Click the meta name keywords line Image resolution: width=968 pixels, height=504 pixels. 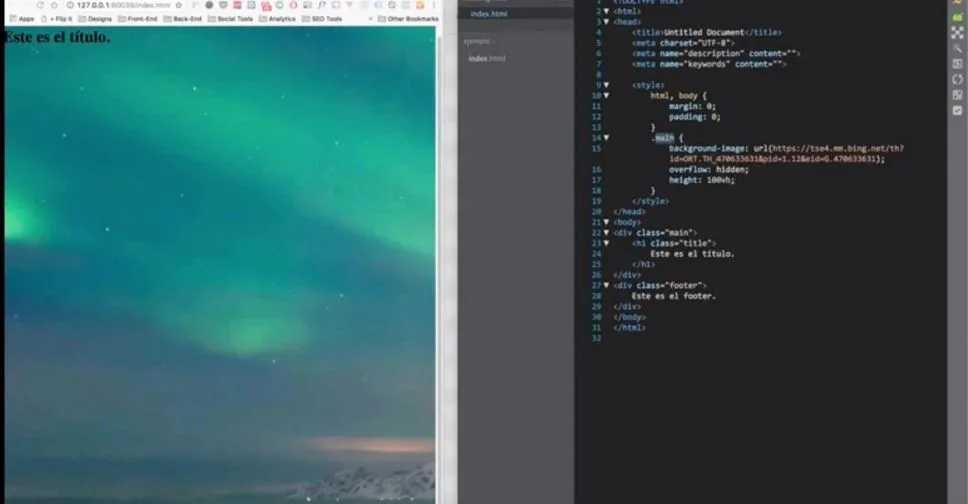(x=709, y=64)
